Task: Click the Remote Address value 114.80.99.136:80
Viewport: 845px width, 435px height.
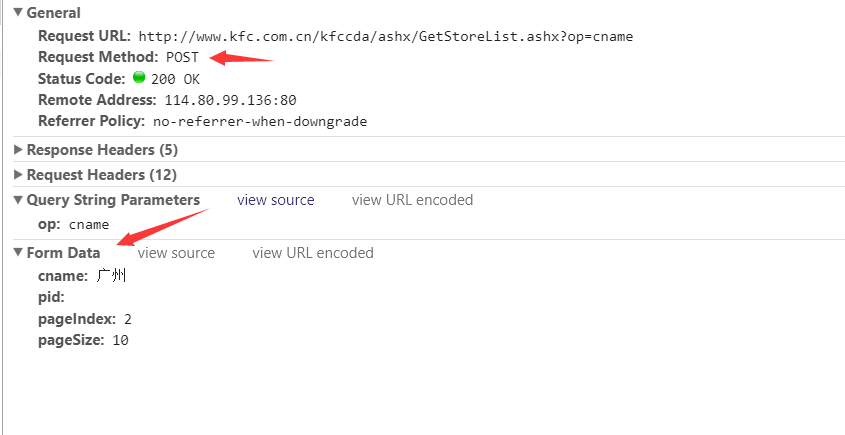Action: click(231, 100)
